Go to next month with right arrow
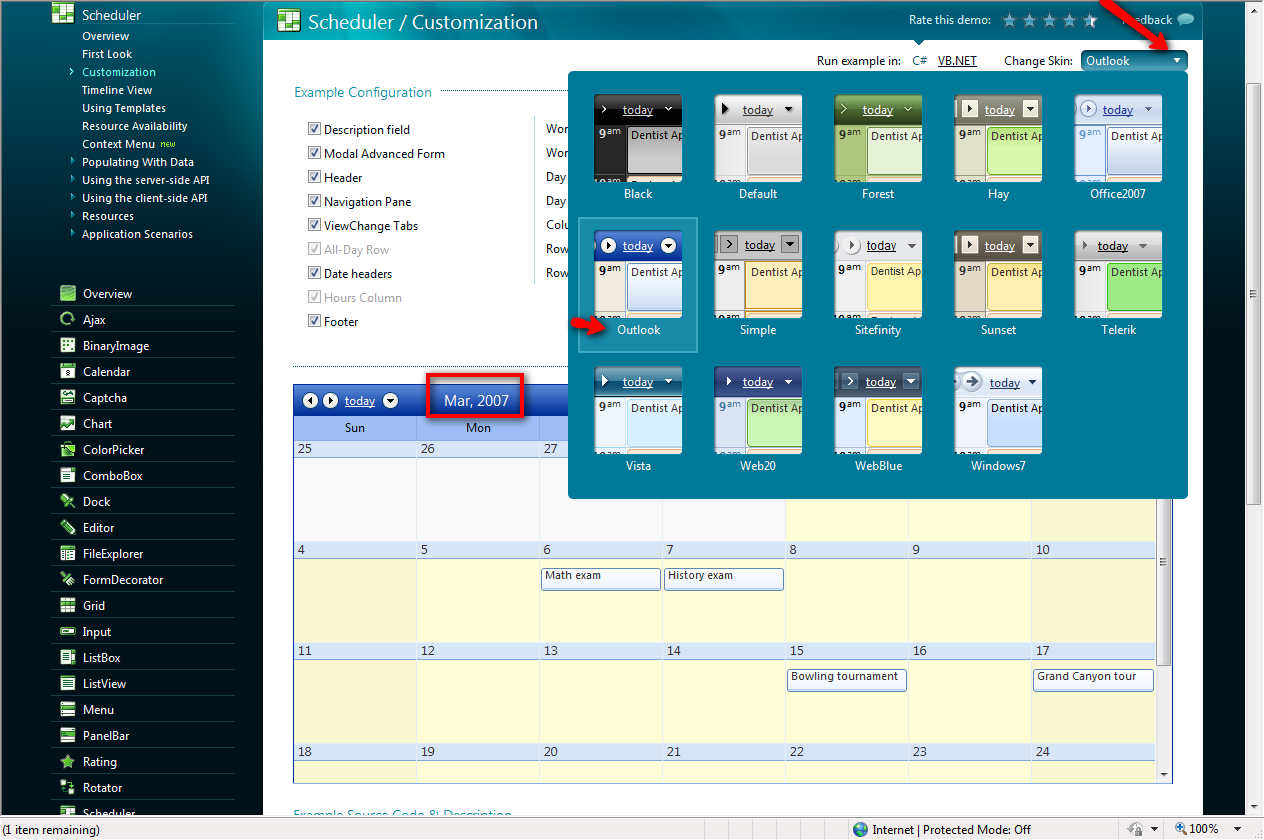This screenshot has width=1264, height=840. (330, 401)
